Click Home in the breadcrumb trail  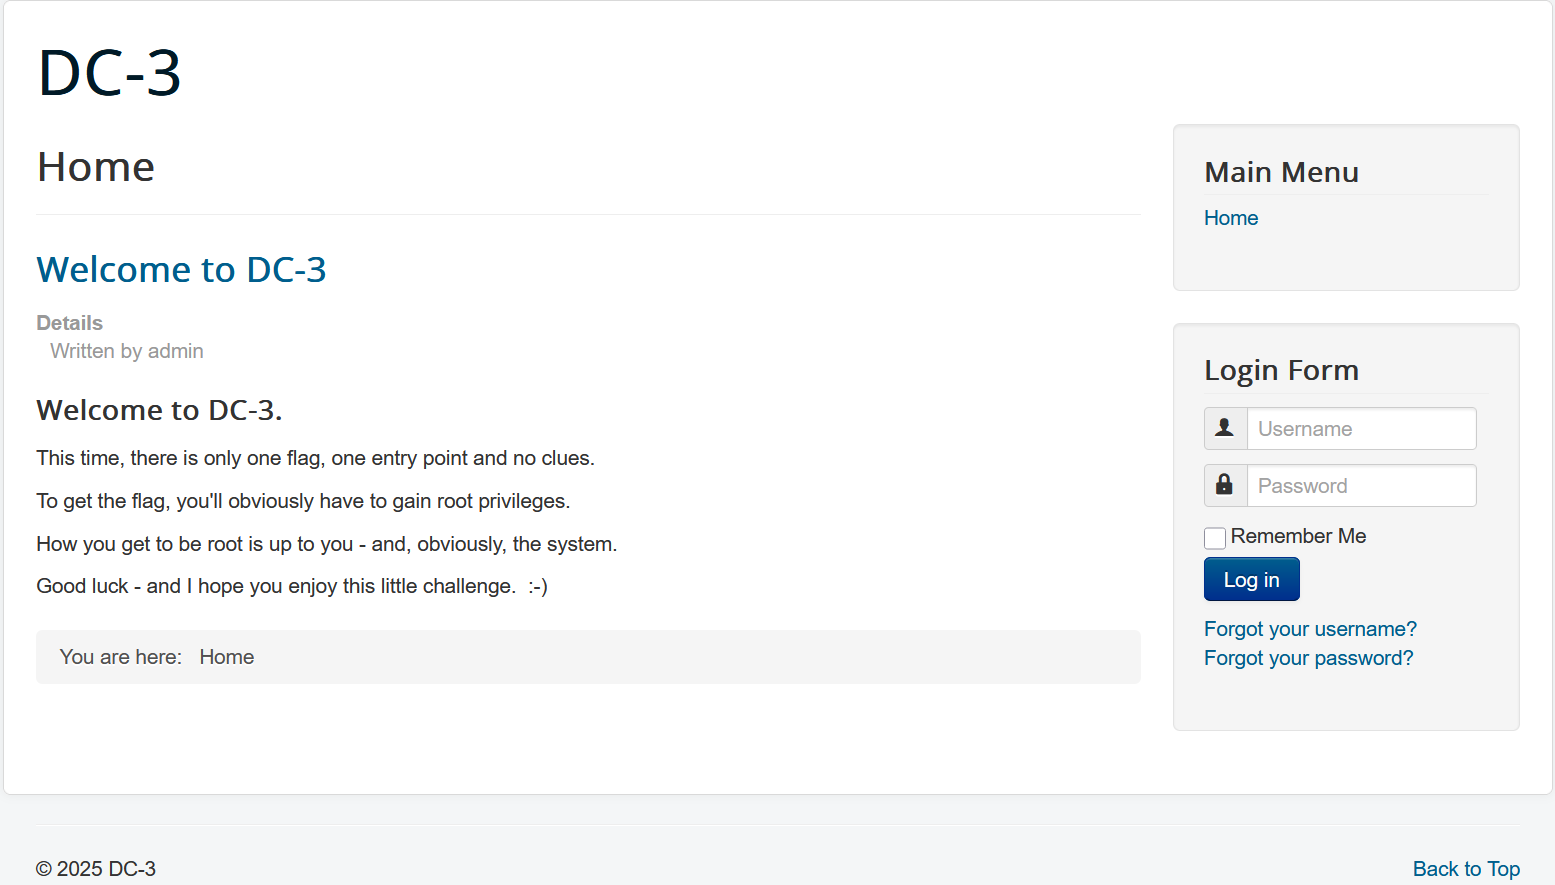click(226, 657)
